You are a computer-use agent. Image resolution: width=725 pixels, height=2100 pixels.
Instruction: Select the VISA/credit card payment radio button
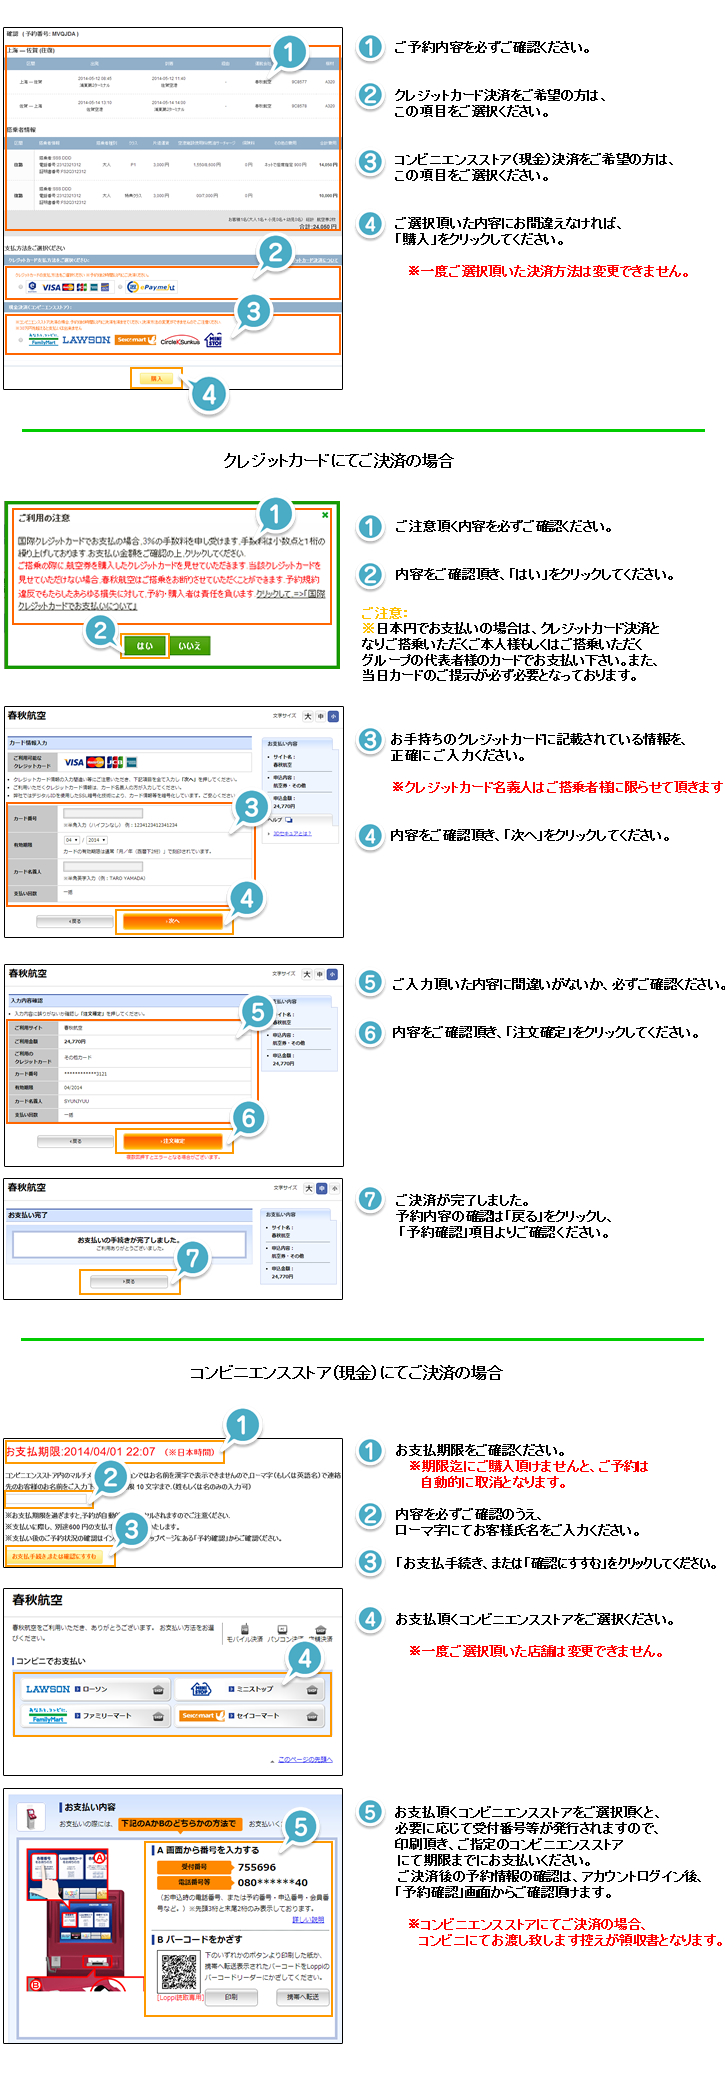click(x=20, y=287)
